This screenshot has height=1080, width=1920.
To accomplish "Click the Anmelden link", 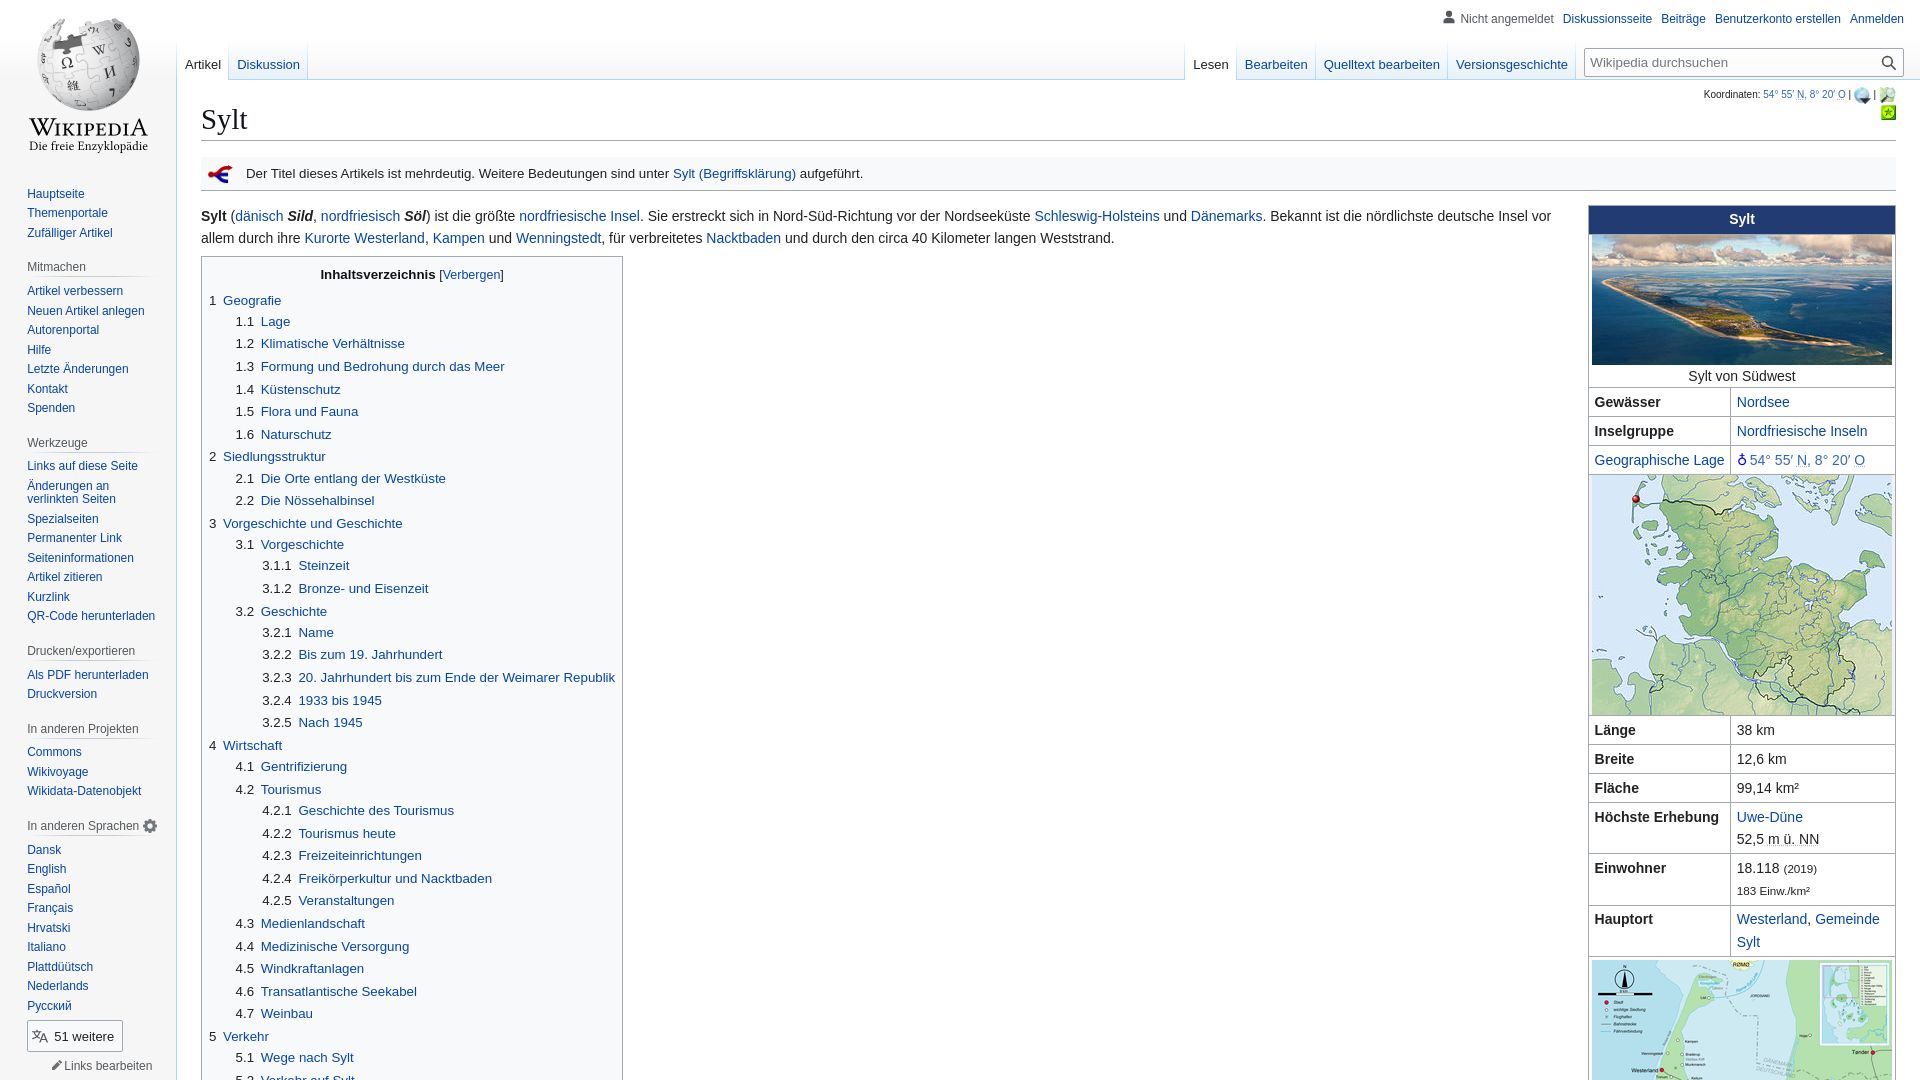I will 1876,18.
